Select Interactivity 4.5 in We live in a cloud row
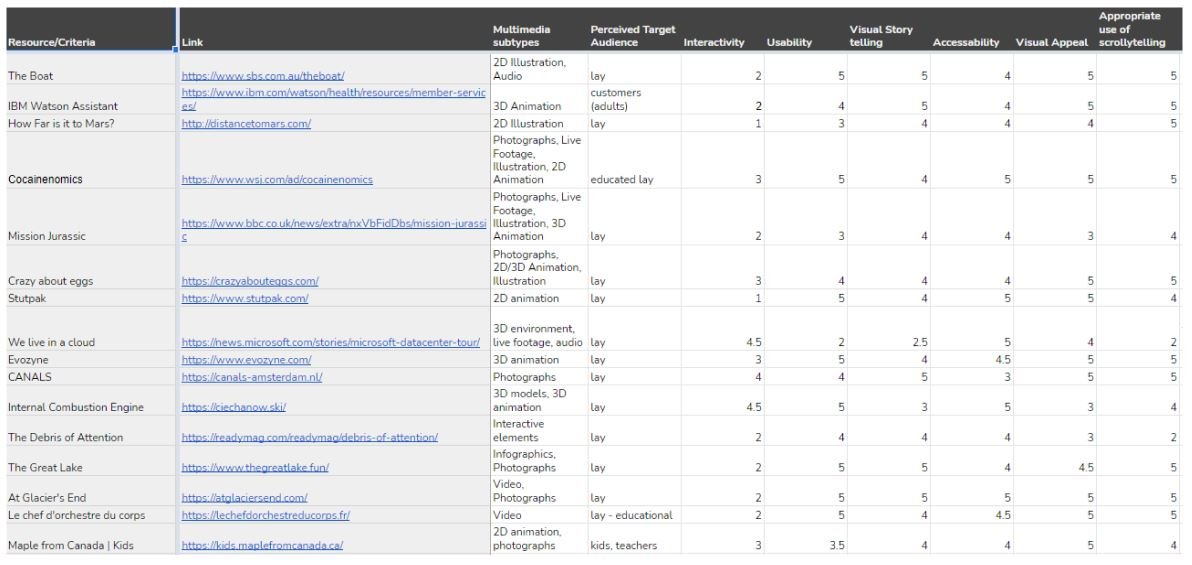Screen dimensions: 1192x565 click(722, 329)
